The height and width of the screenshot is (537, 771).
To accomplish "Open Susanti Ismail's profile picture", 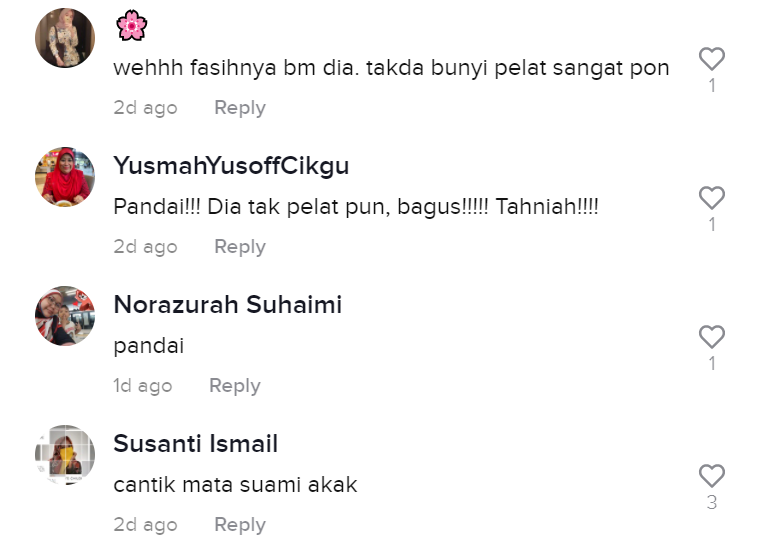I will (65, 455).
